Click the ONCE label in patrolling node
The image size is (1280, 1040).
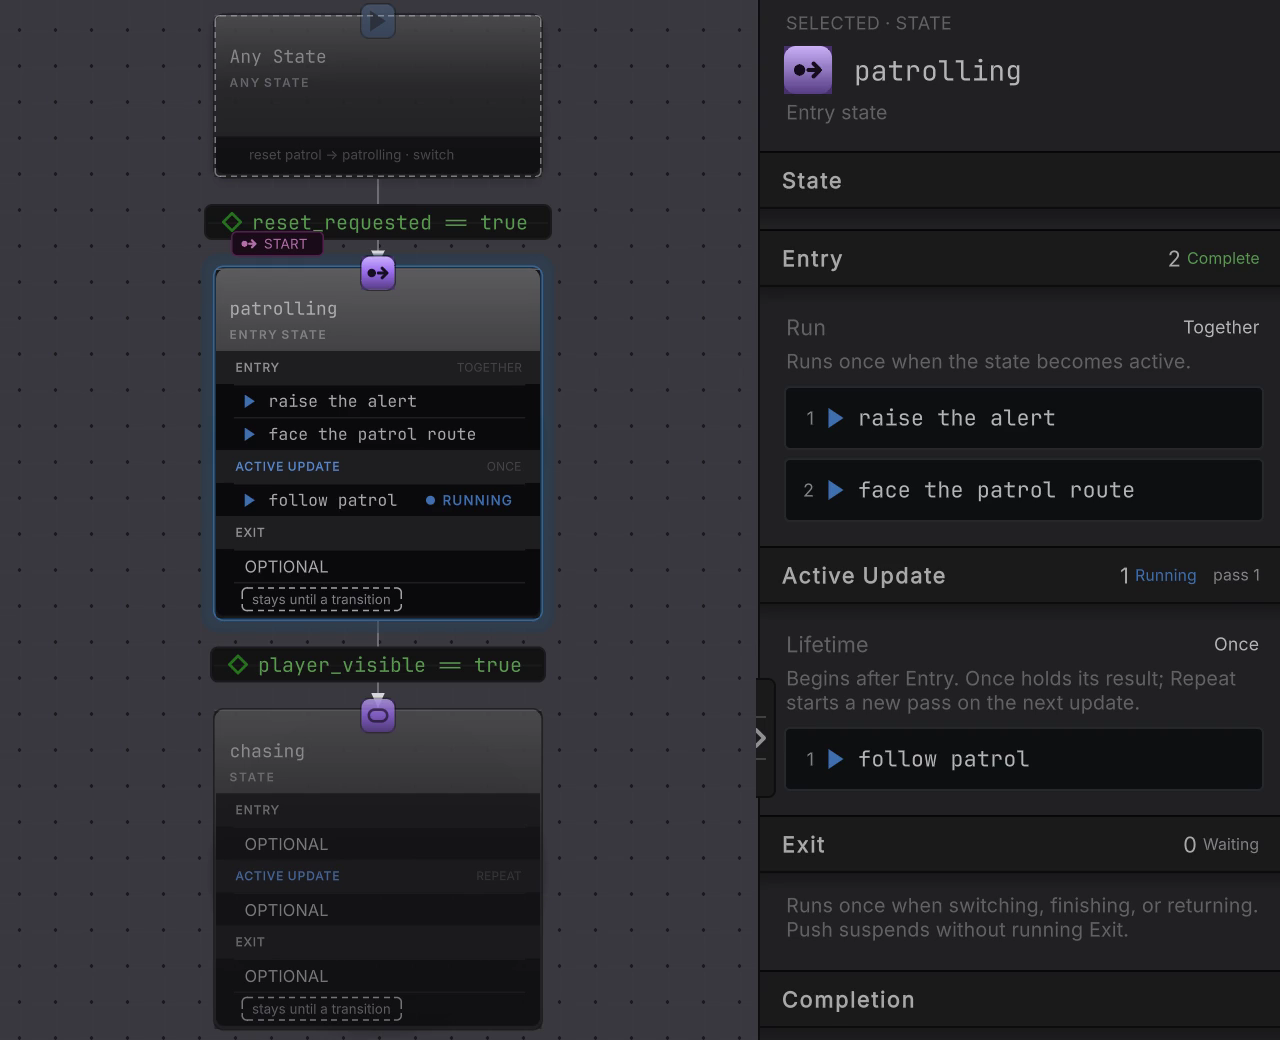click(504, 466)
